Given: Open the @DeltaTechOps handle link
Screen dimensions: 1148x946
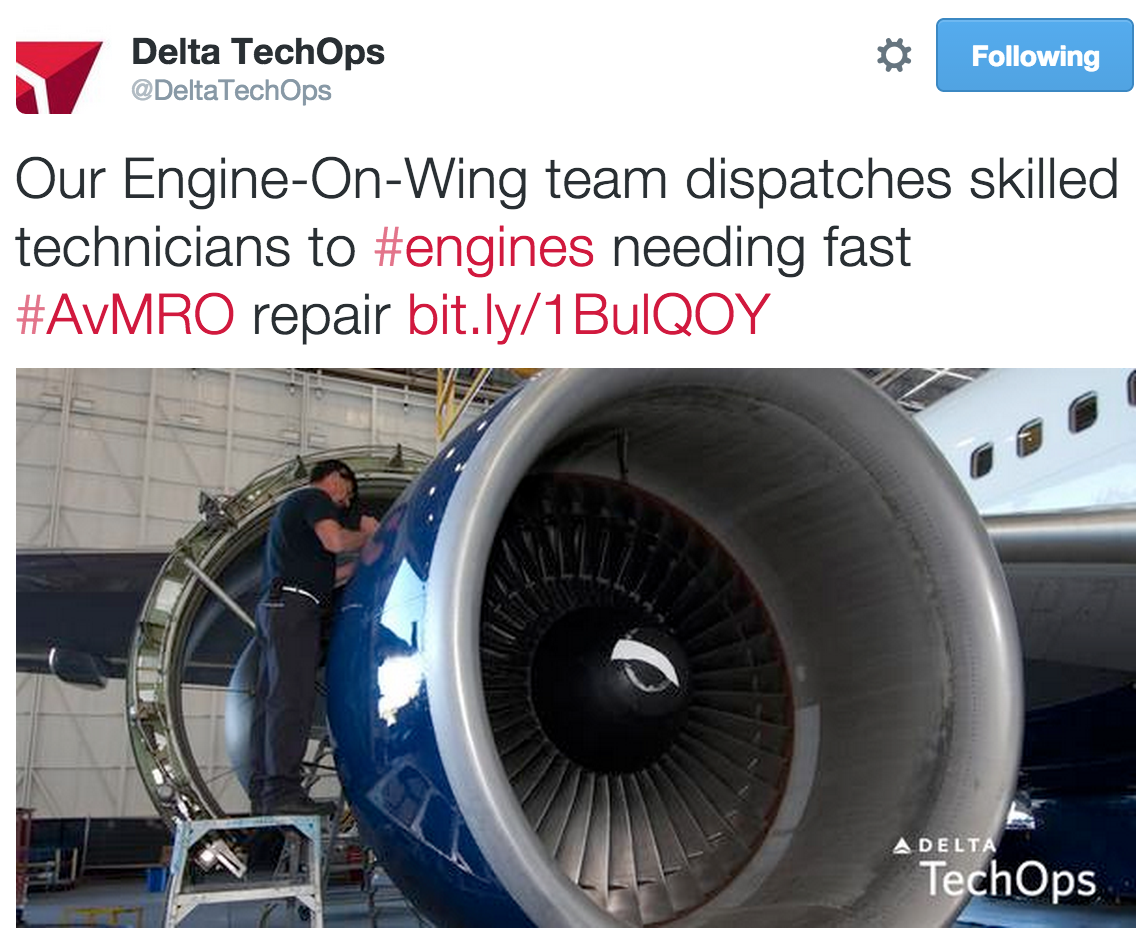Looking at the screenshot, I should 231,91.
